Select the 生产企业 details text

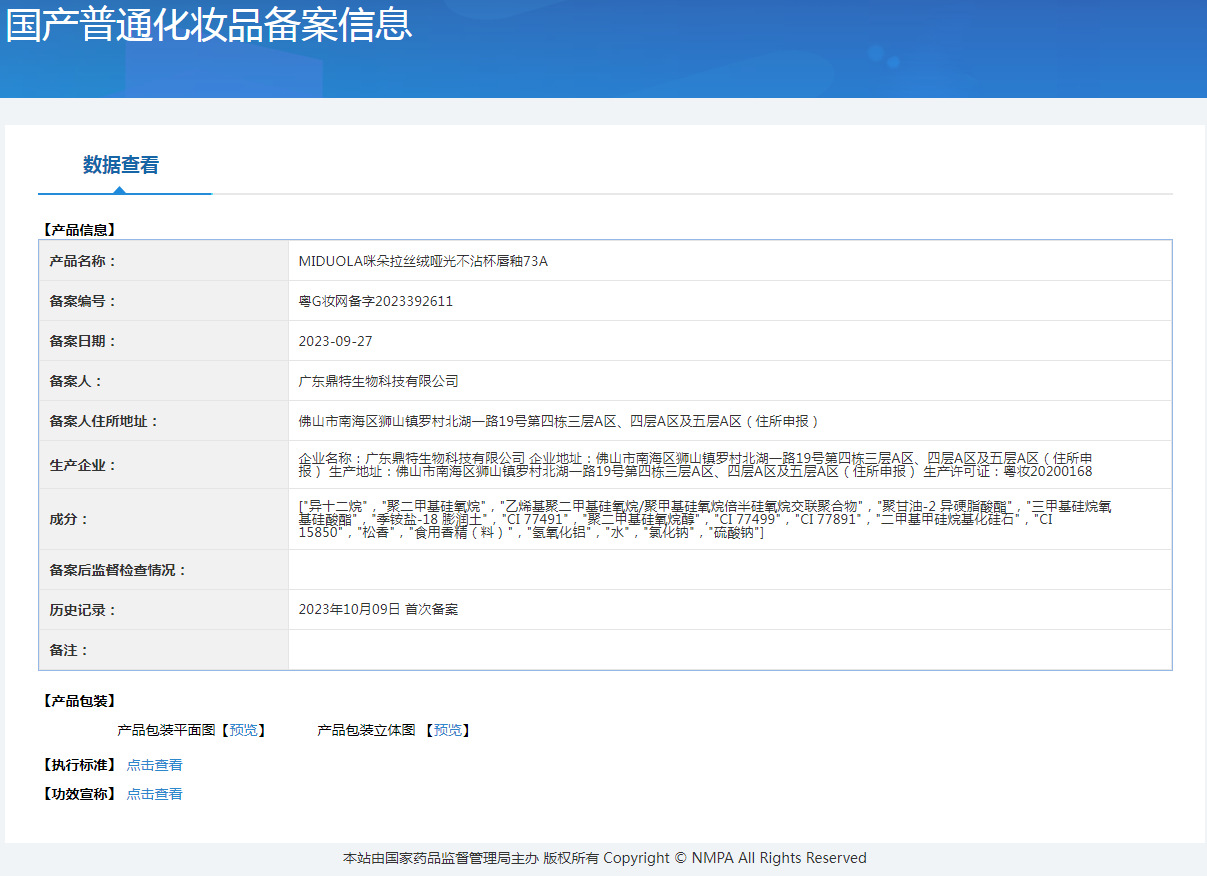click(x=696, y=465)
